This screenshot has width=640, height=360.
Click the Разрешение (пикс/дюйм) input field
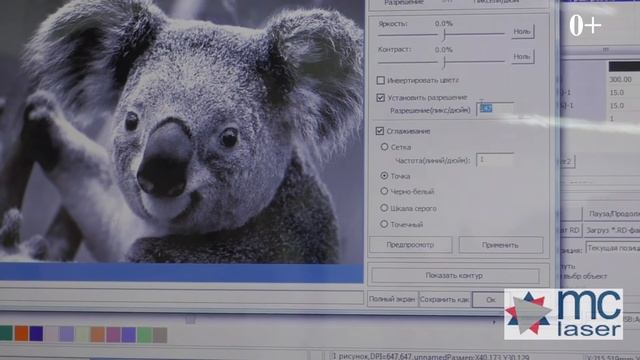[495, 109]
